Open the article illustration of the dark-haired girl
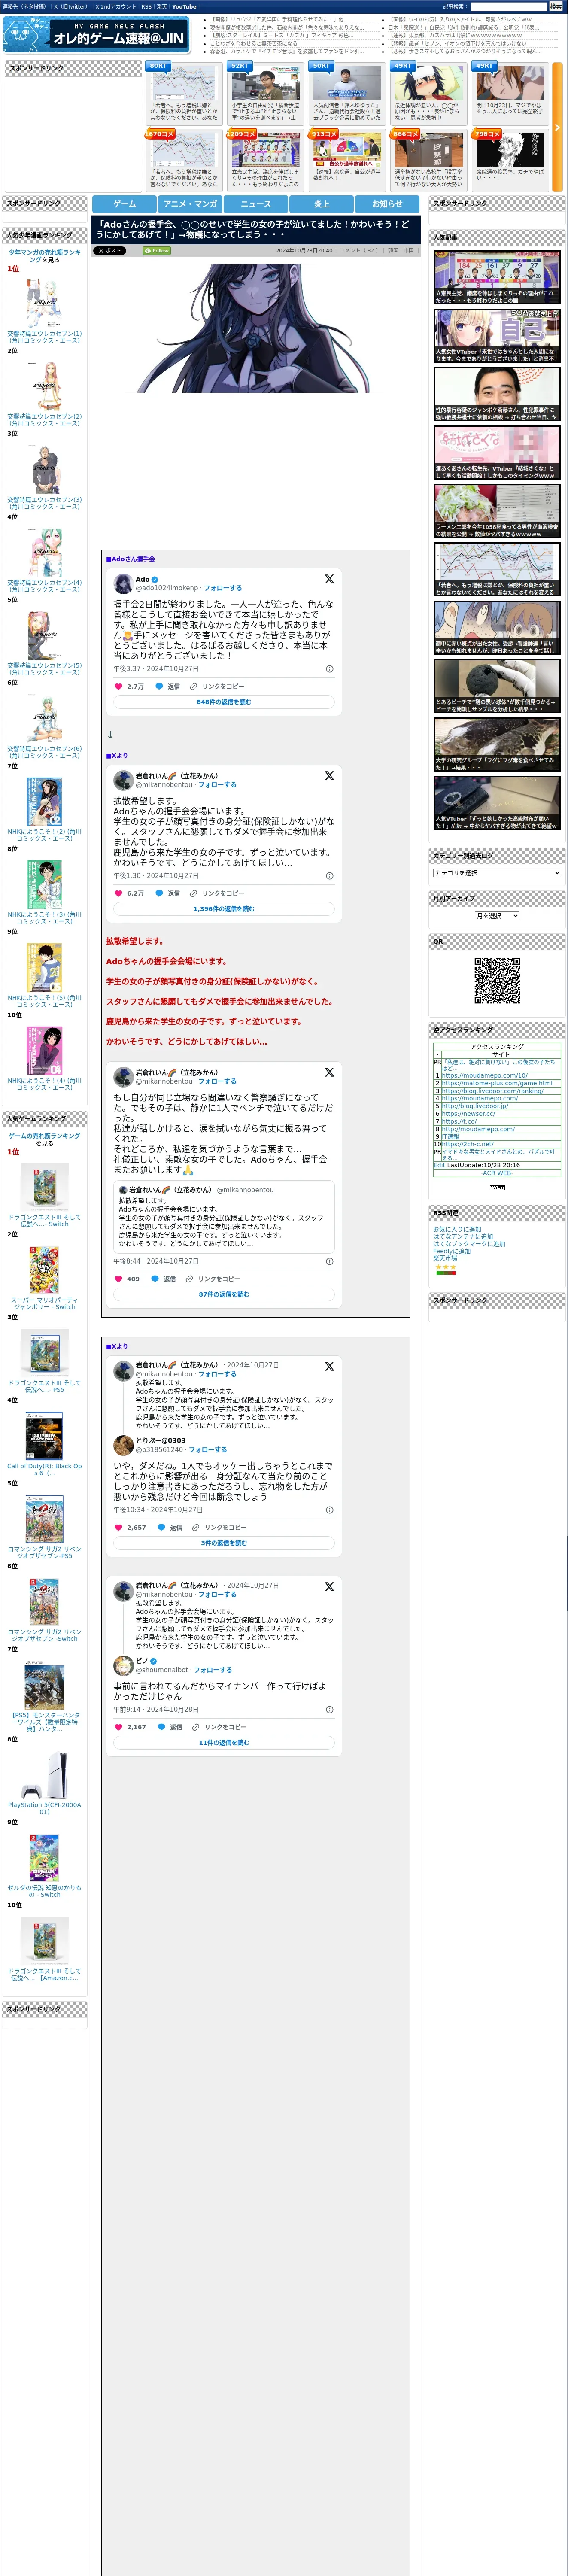 pyautogui.click(x=254, y=328)
